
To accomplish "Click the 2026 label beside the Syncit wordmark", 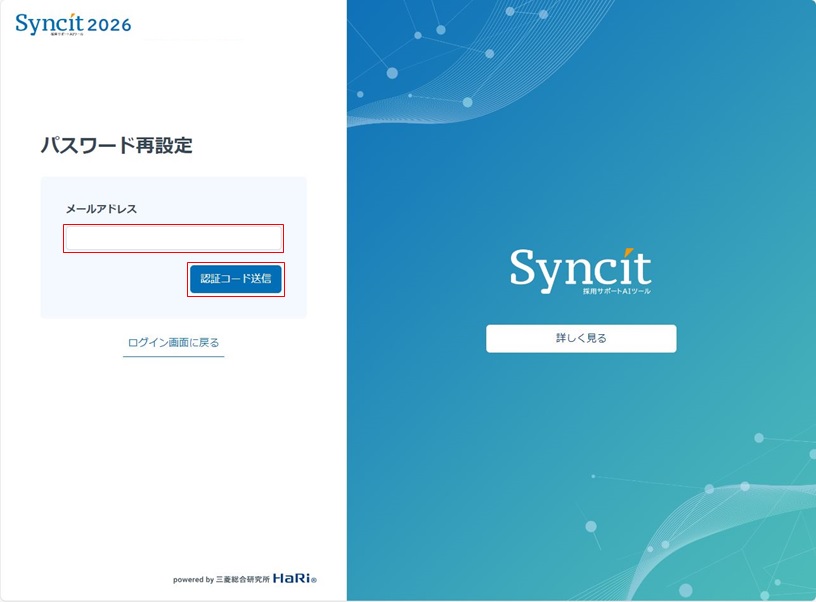I will (110, 22).
